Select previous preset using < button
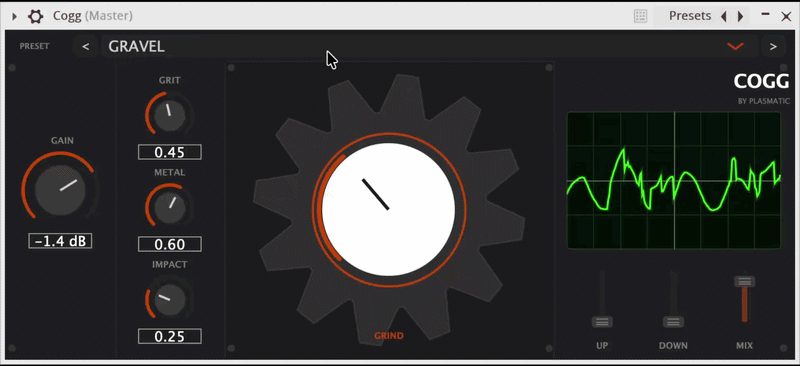 [x=86, y=46]
